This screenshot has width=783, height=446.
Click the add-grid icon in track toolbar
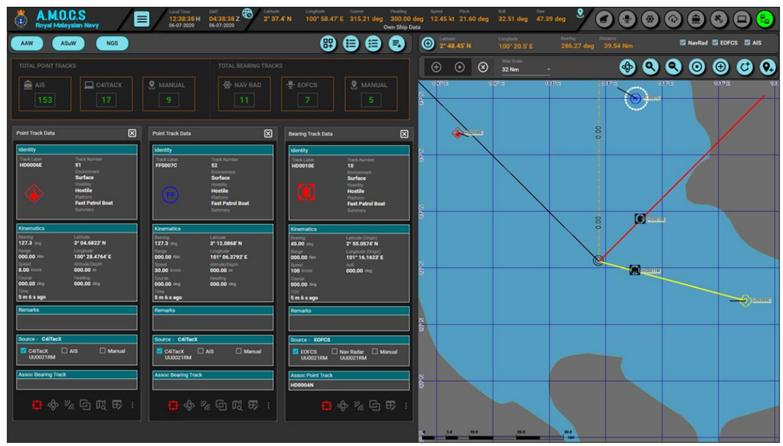[x=327, y=44]
